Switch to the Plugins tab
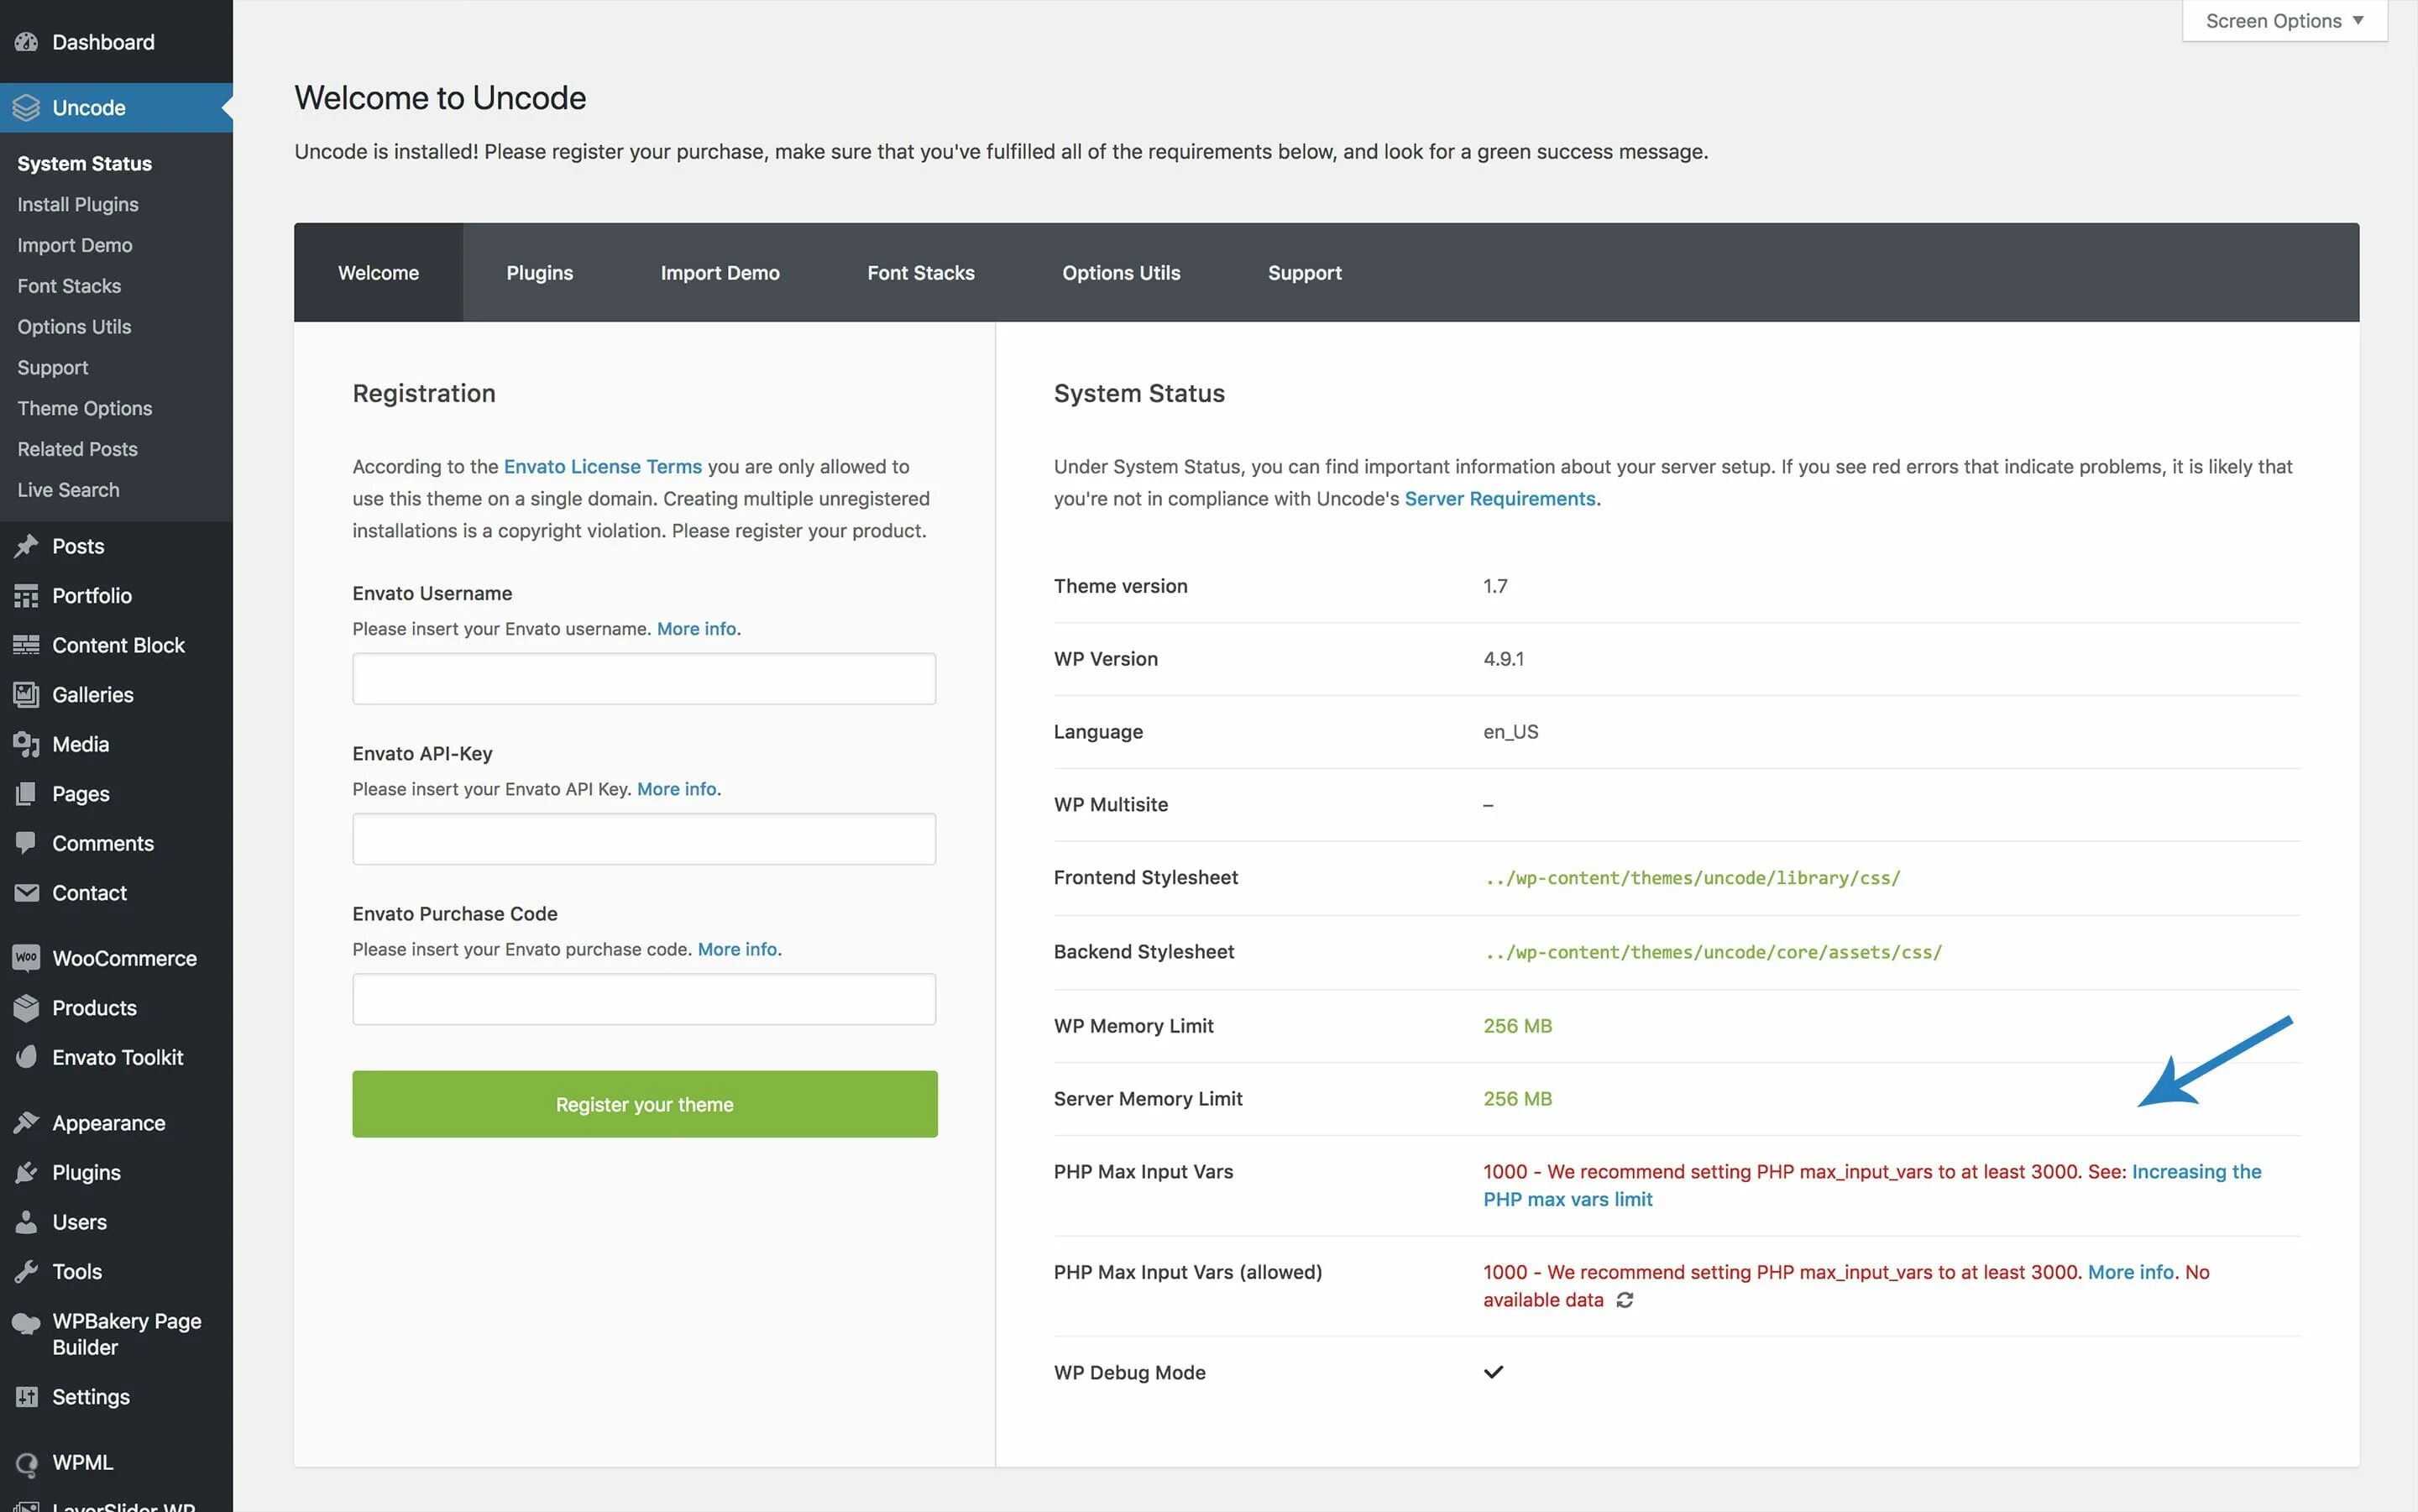This screenshot has height=1512, width=2418. point(540,272)
